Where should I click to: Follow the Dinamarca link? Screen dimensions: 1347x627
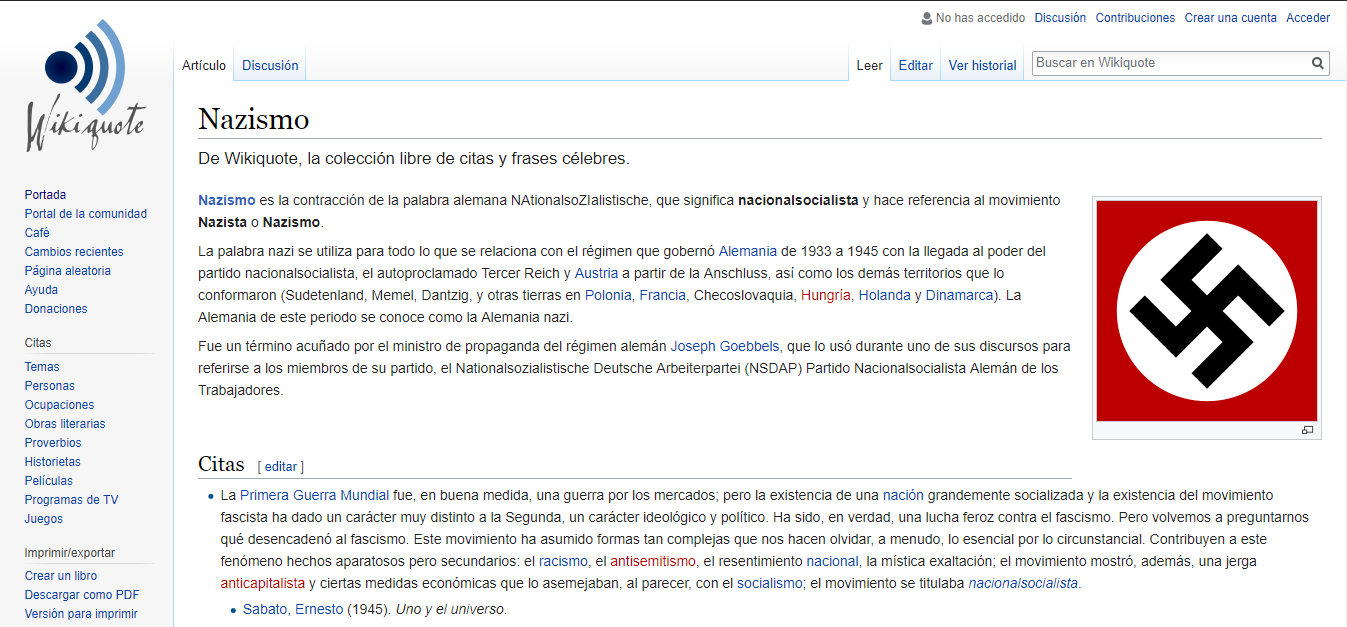(960, 295)
